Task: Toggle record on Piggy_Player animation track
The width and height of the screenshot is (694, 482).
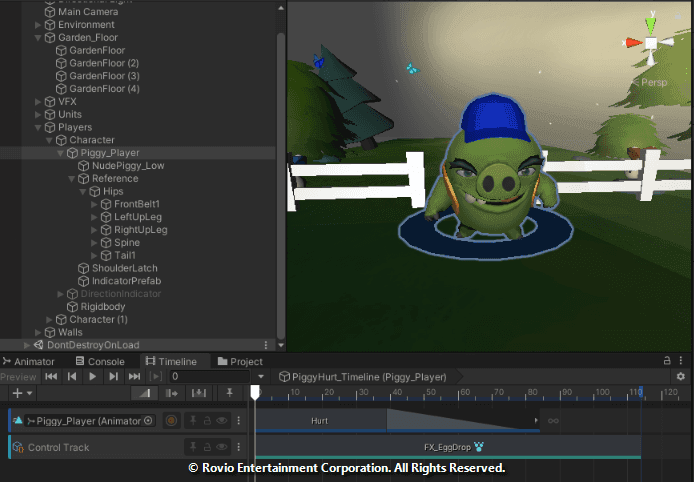Action: (x=171, y=420)
